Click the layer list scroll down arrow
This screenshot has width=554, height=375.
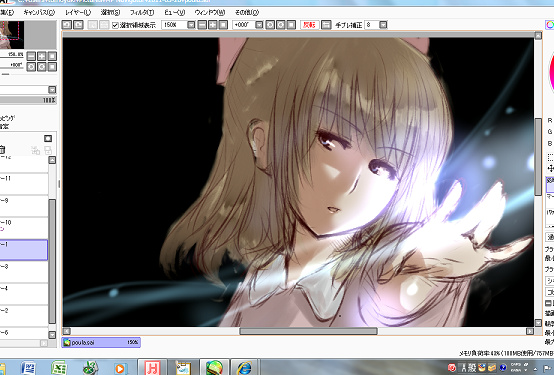[52, 335]
